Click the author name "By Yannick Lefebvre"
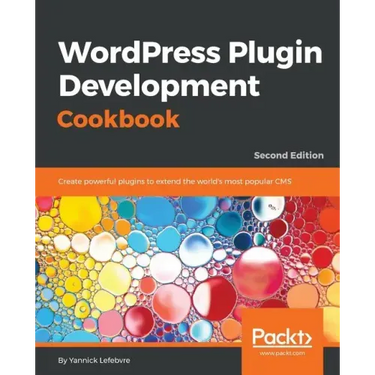 click(94, 361)
